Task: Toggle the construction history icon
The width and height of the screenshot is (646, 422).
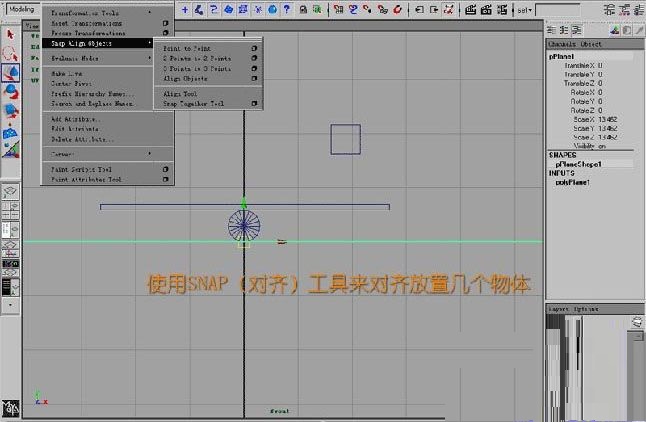Action: point(449,9)
